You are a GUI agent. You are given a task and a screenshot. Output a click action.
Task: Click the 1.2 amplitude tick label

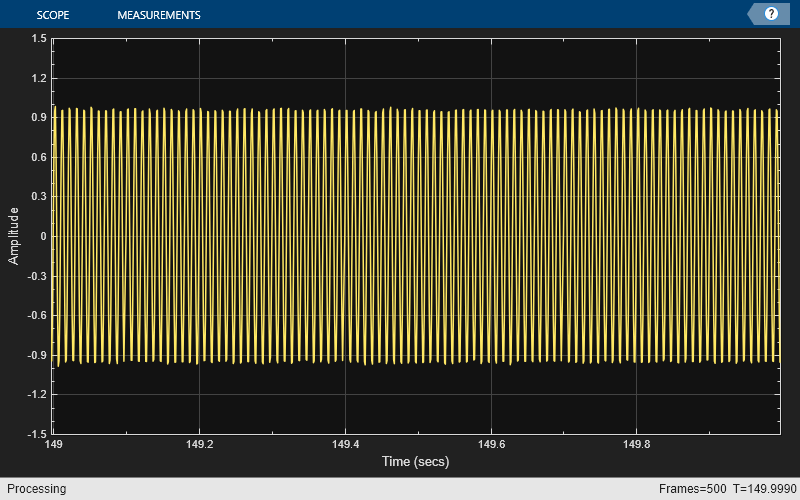point(39,78)
